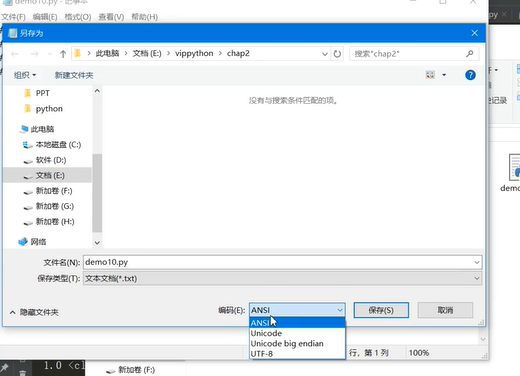This screenshot has width=520, height=376.
Task: Toggle the encoding ANSI combo box
Action: (x=297, y=310)
